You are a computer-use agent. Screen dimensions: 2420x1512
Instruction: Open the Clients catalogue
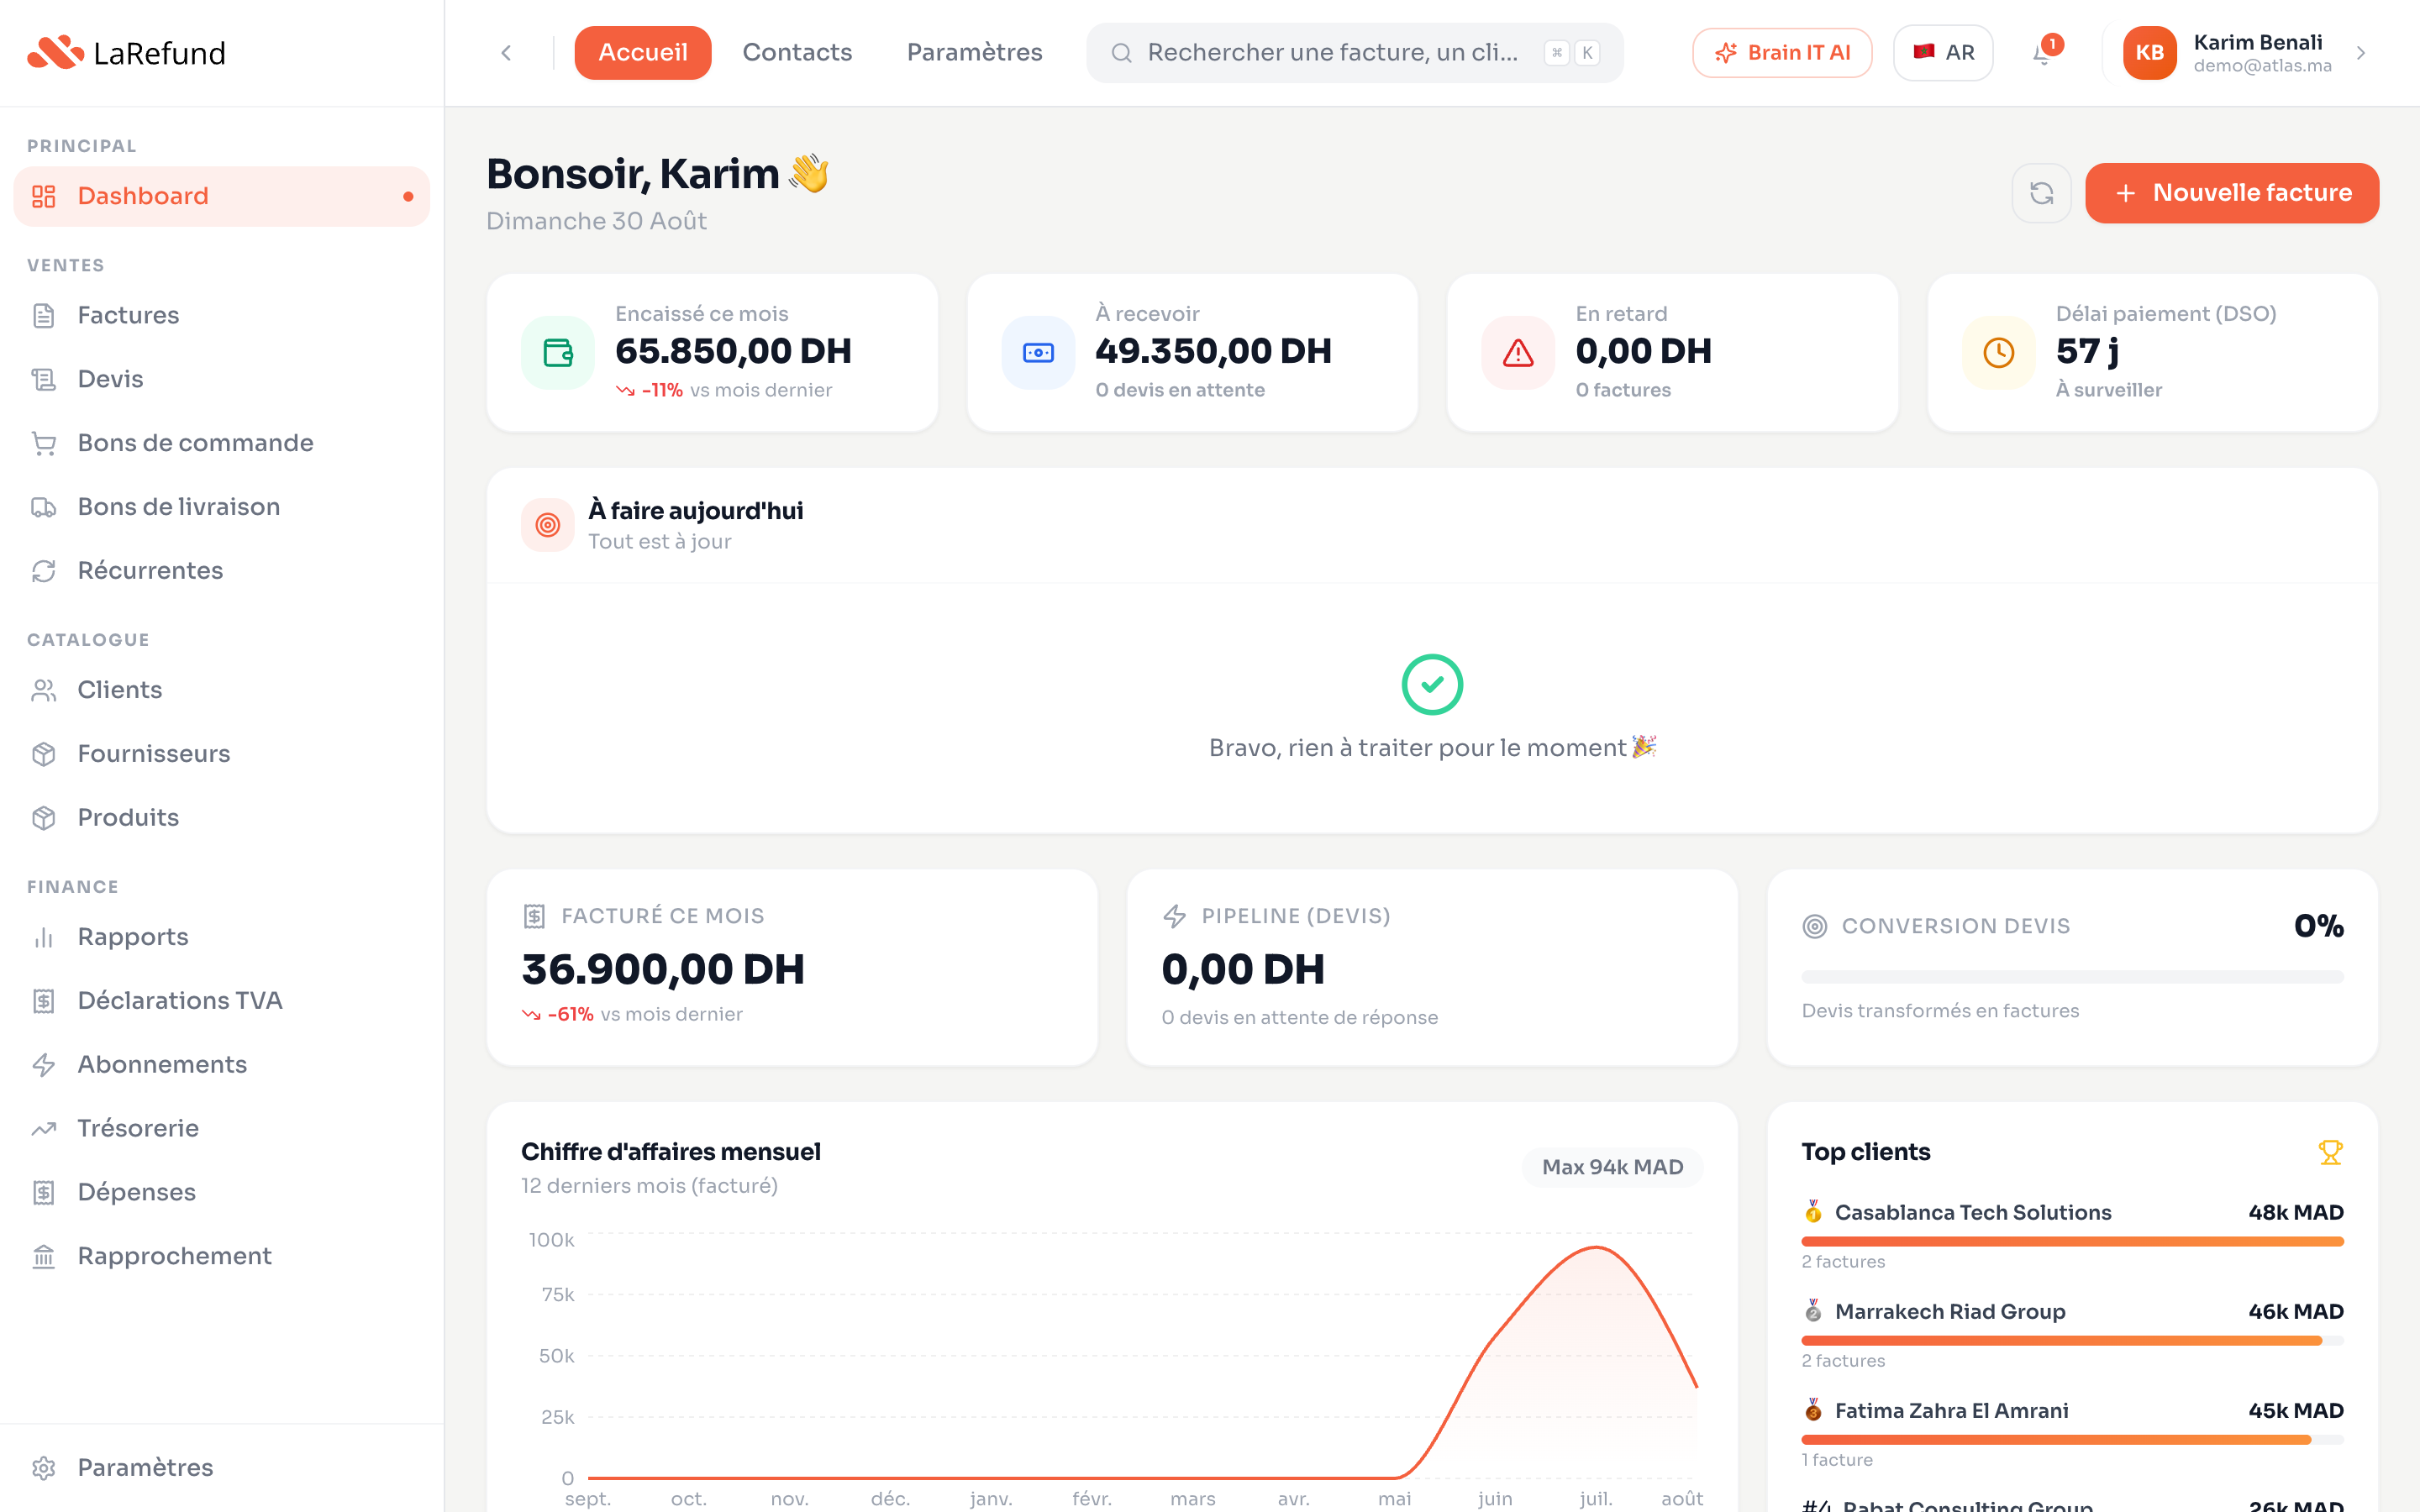[x=221, y=690]
